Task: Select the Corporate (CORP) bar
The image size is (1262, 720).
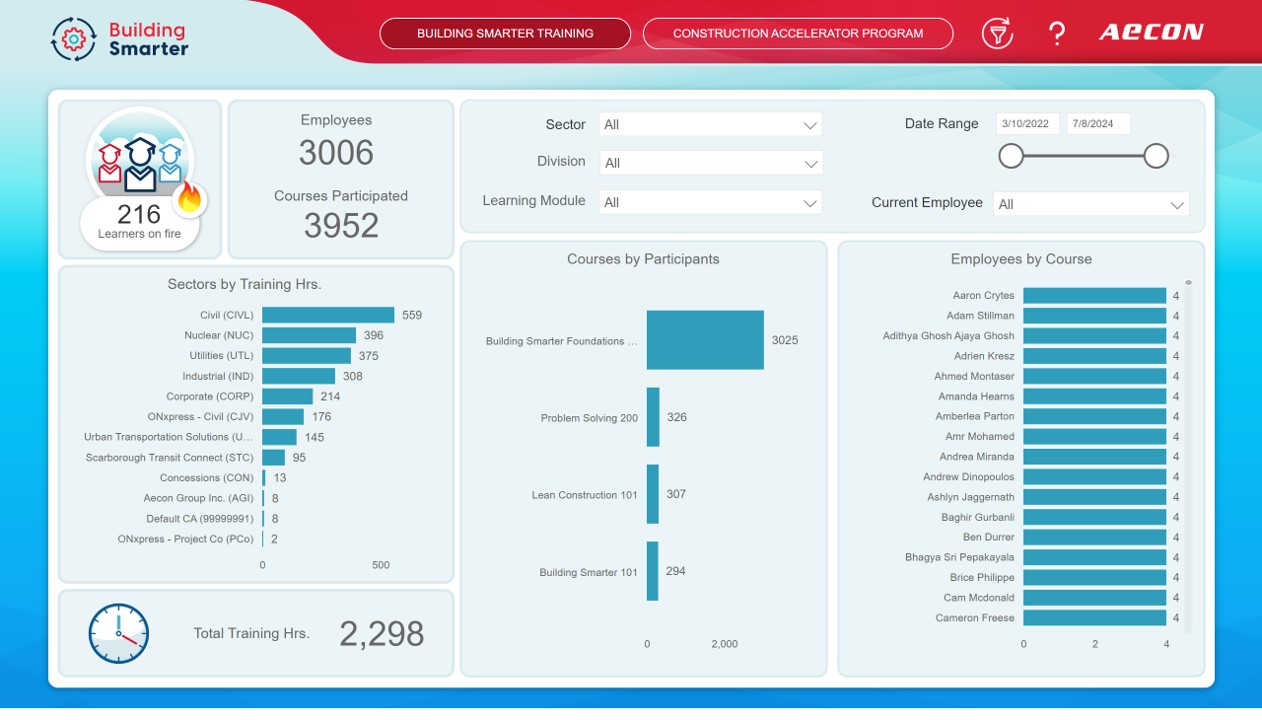Action: pyautogui.click(x=287, y=396)
